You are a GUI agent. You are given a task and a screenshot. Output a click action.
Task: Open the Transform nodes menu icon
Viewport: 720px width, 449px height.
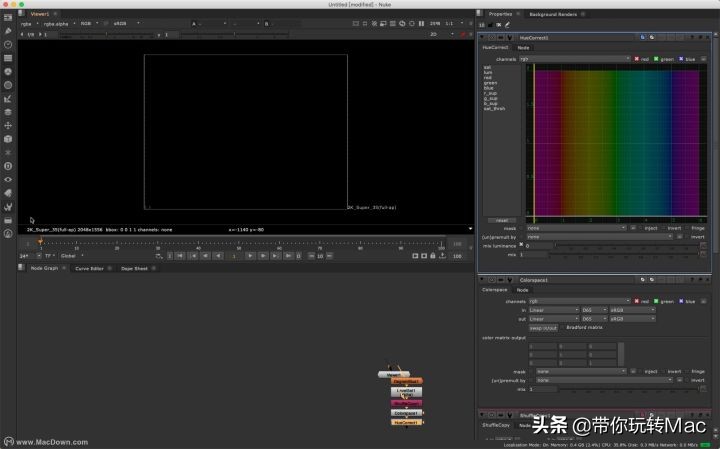(8, 125)
